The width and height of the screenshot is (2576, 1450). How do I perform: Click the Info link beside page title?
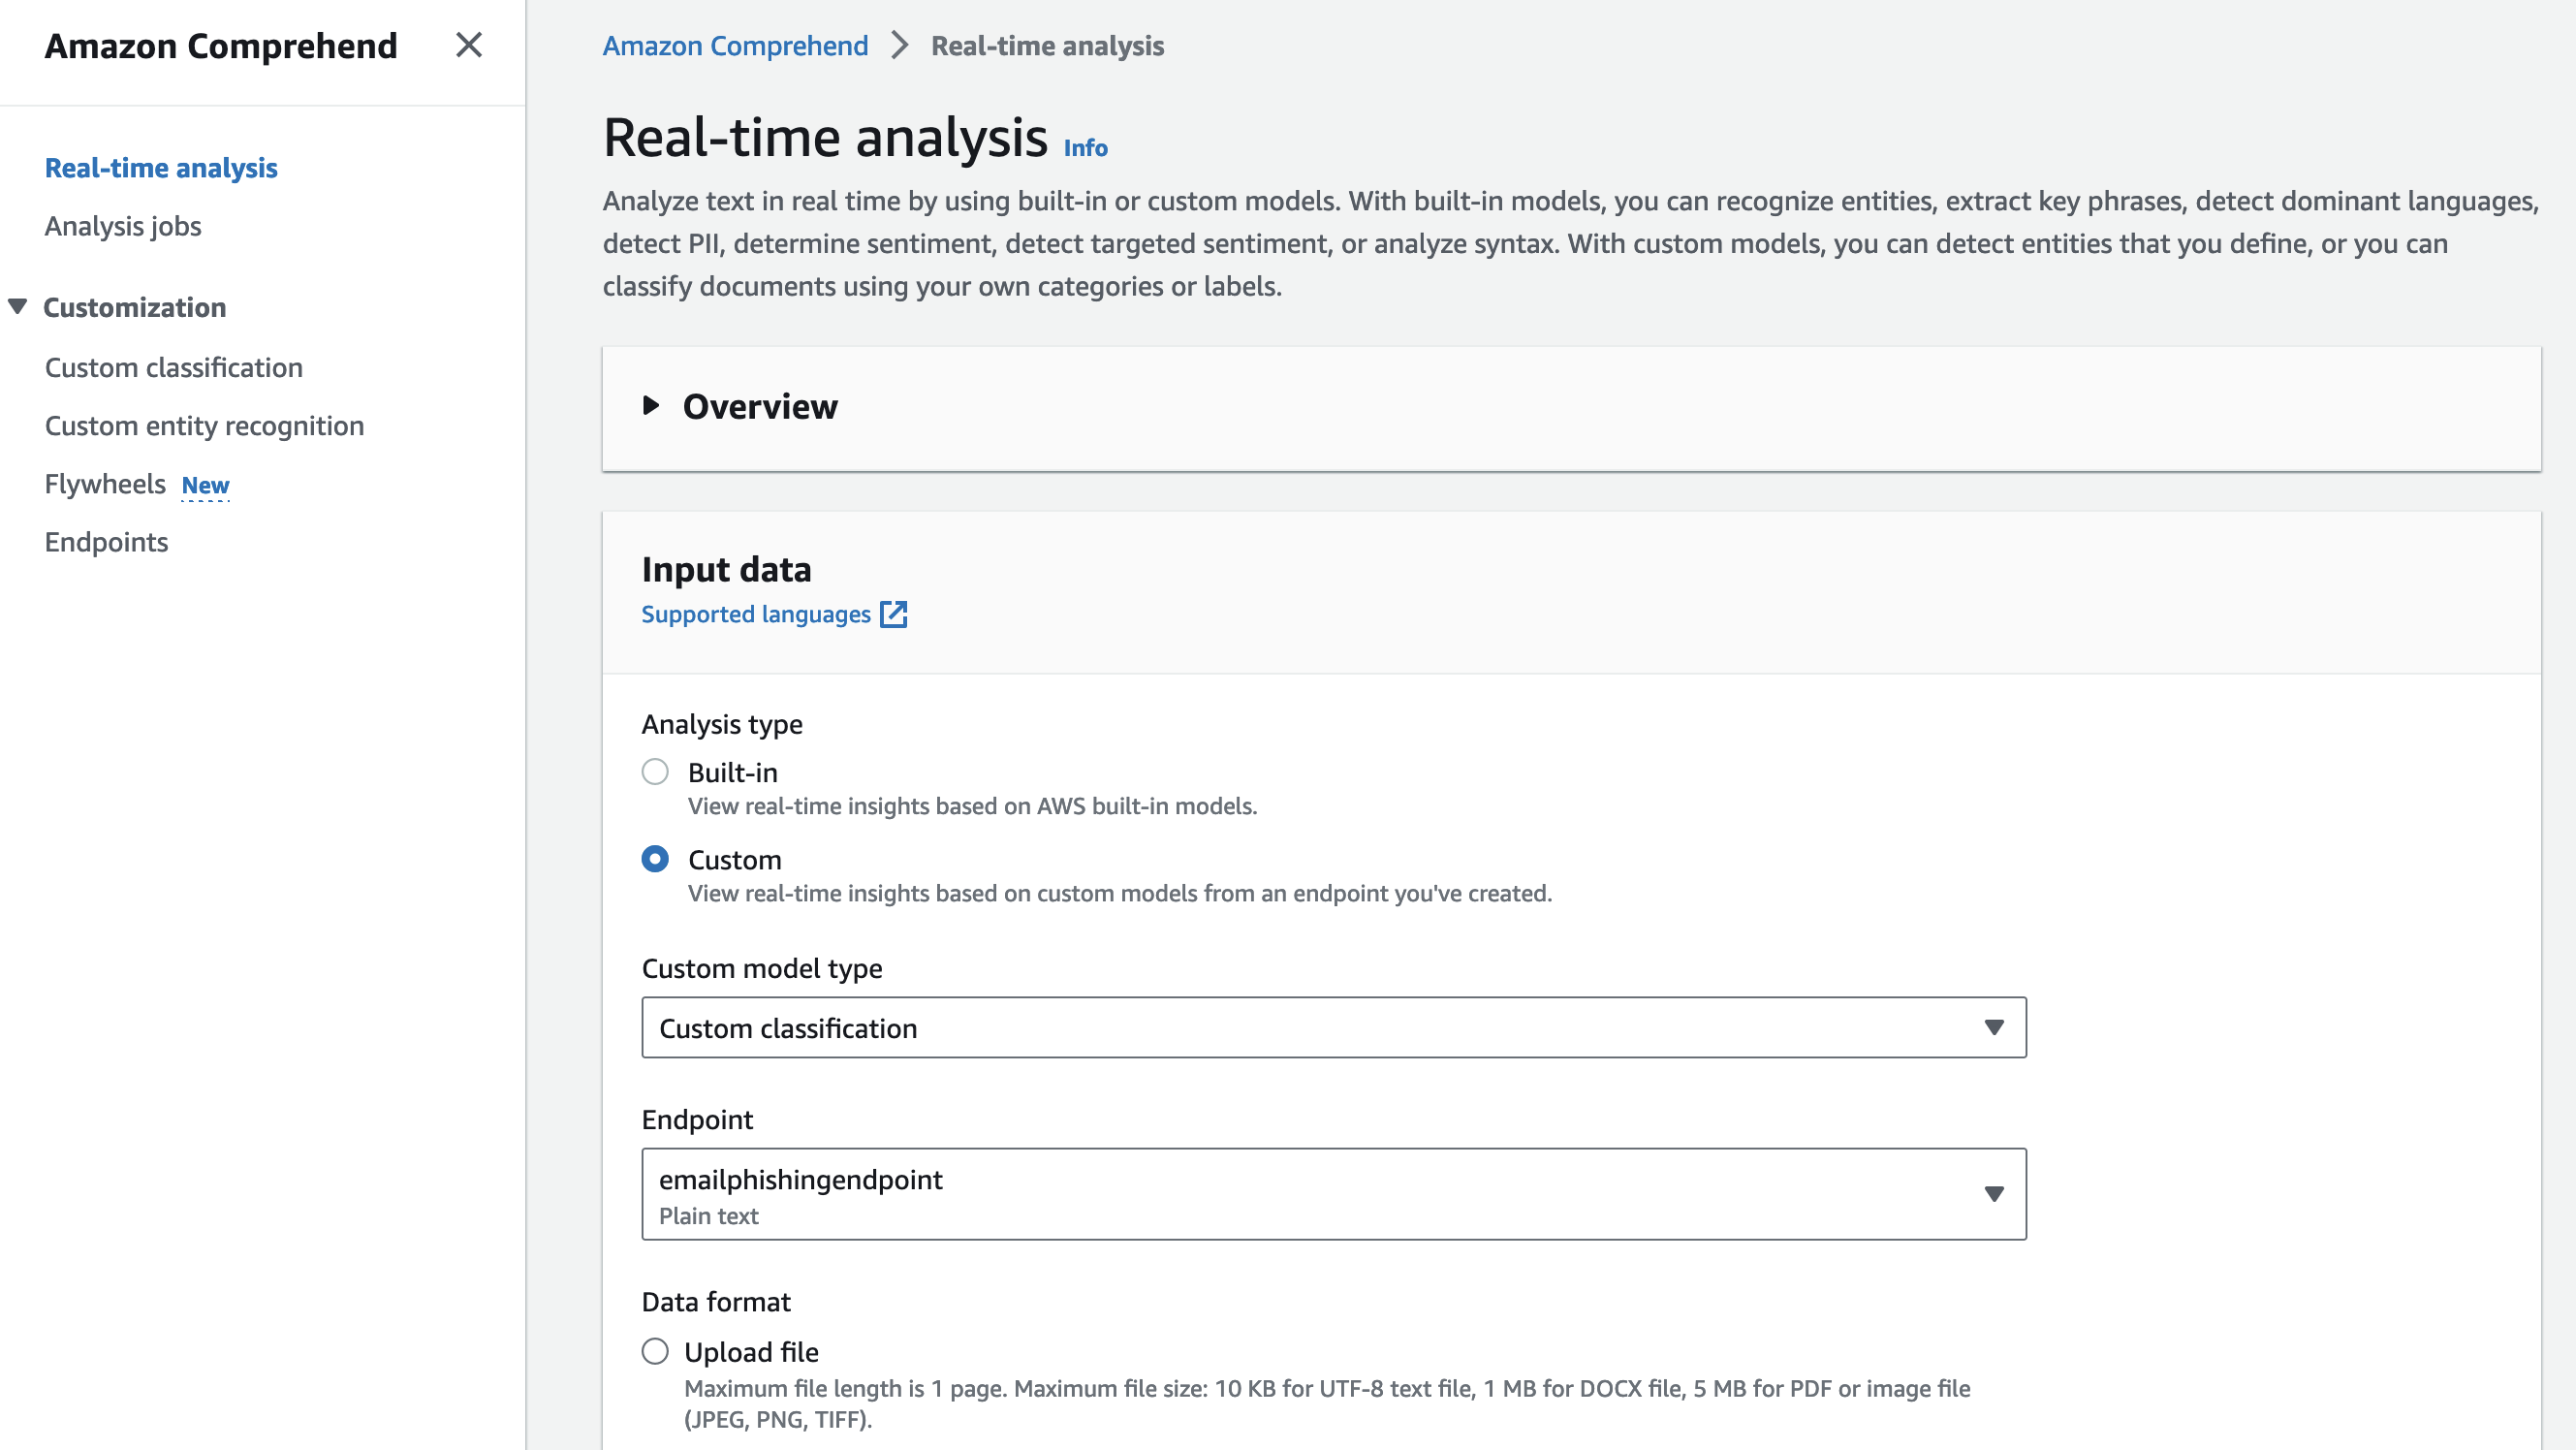tap(1085, 148)
